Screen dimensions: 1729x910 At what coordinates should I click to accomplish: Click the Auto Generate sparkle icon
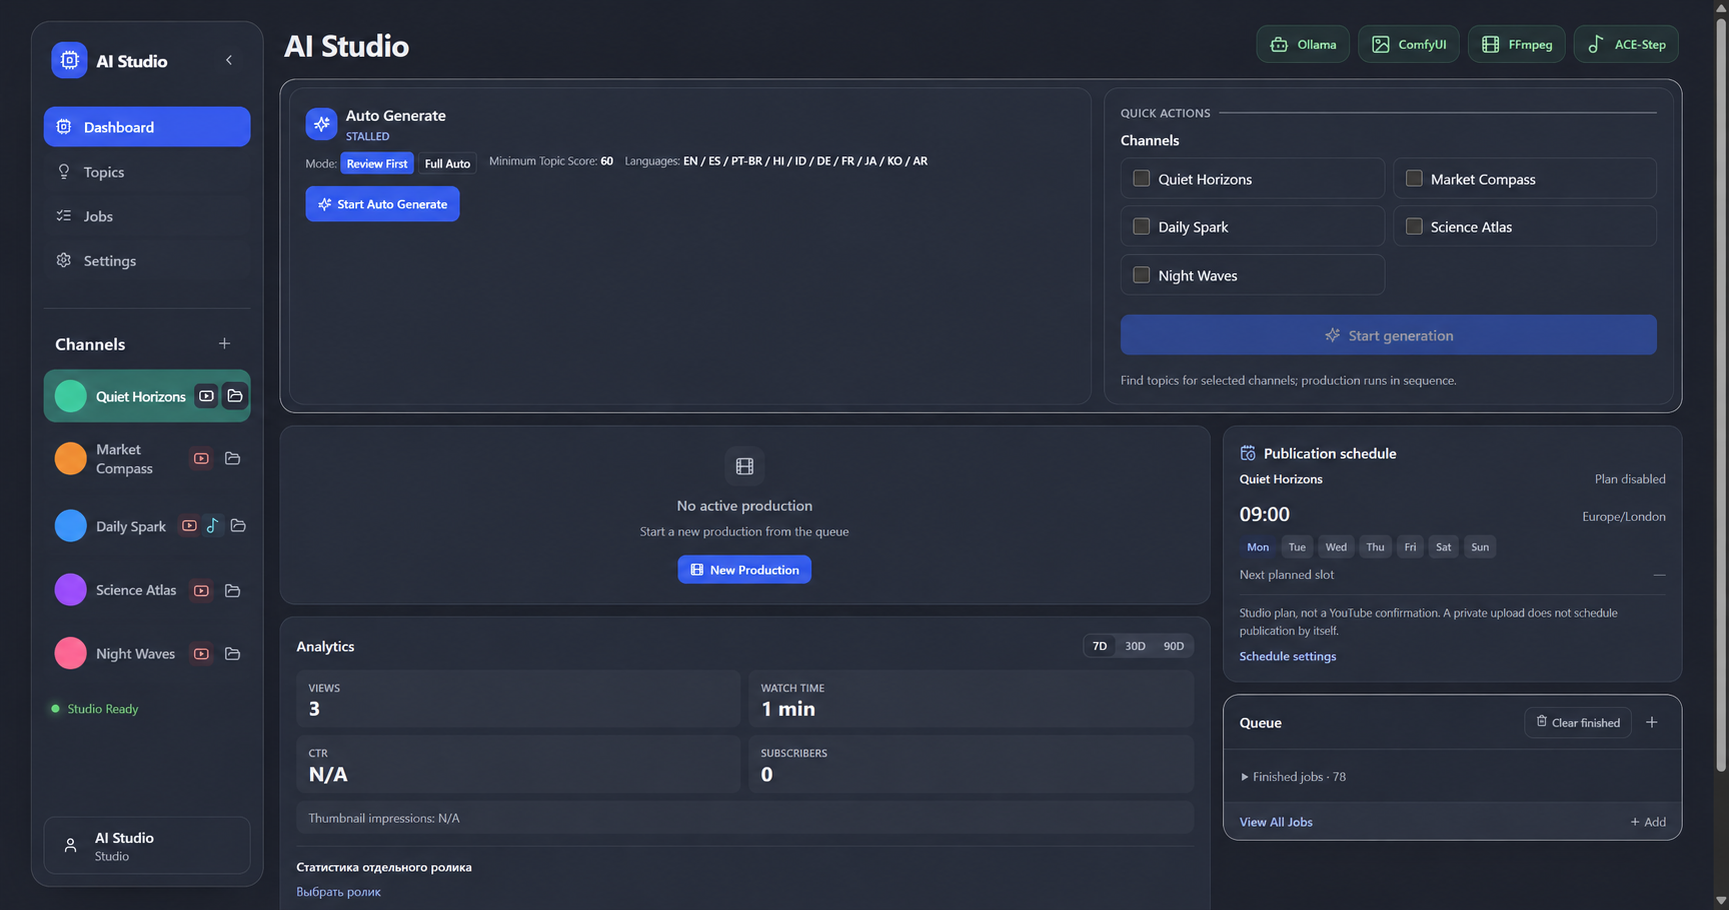coord(321,124)
